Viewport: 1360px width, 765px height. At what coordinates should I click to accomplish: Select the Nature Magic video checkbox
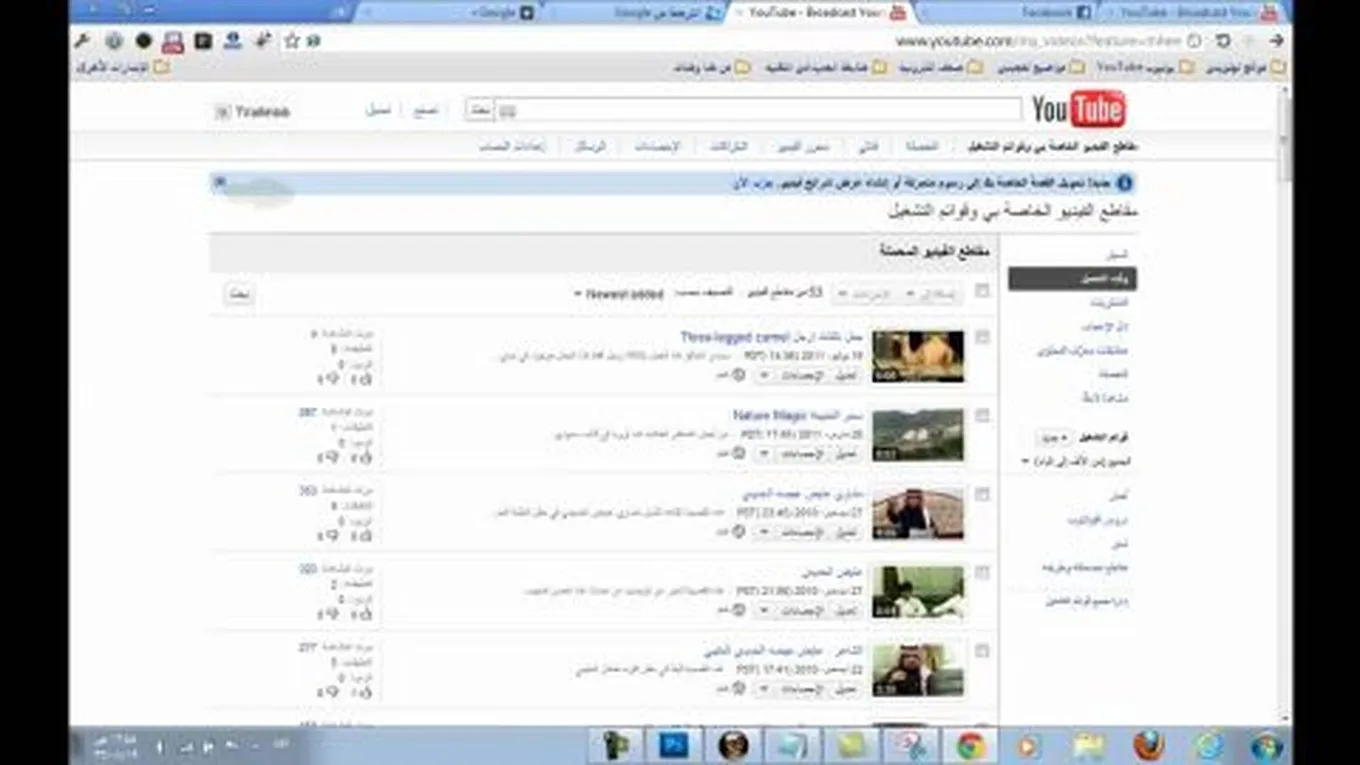click(982, 416)
